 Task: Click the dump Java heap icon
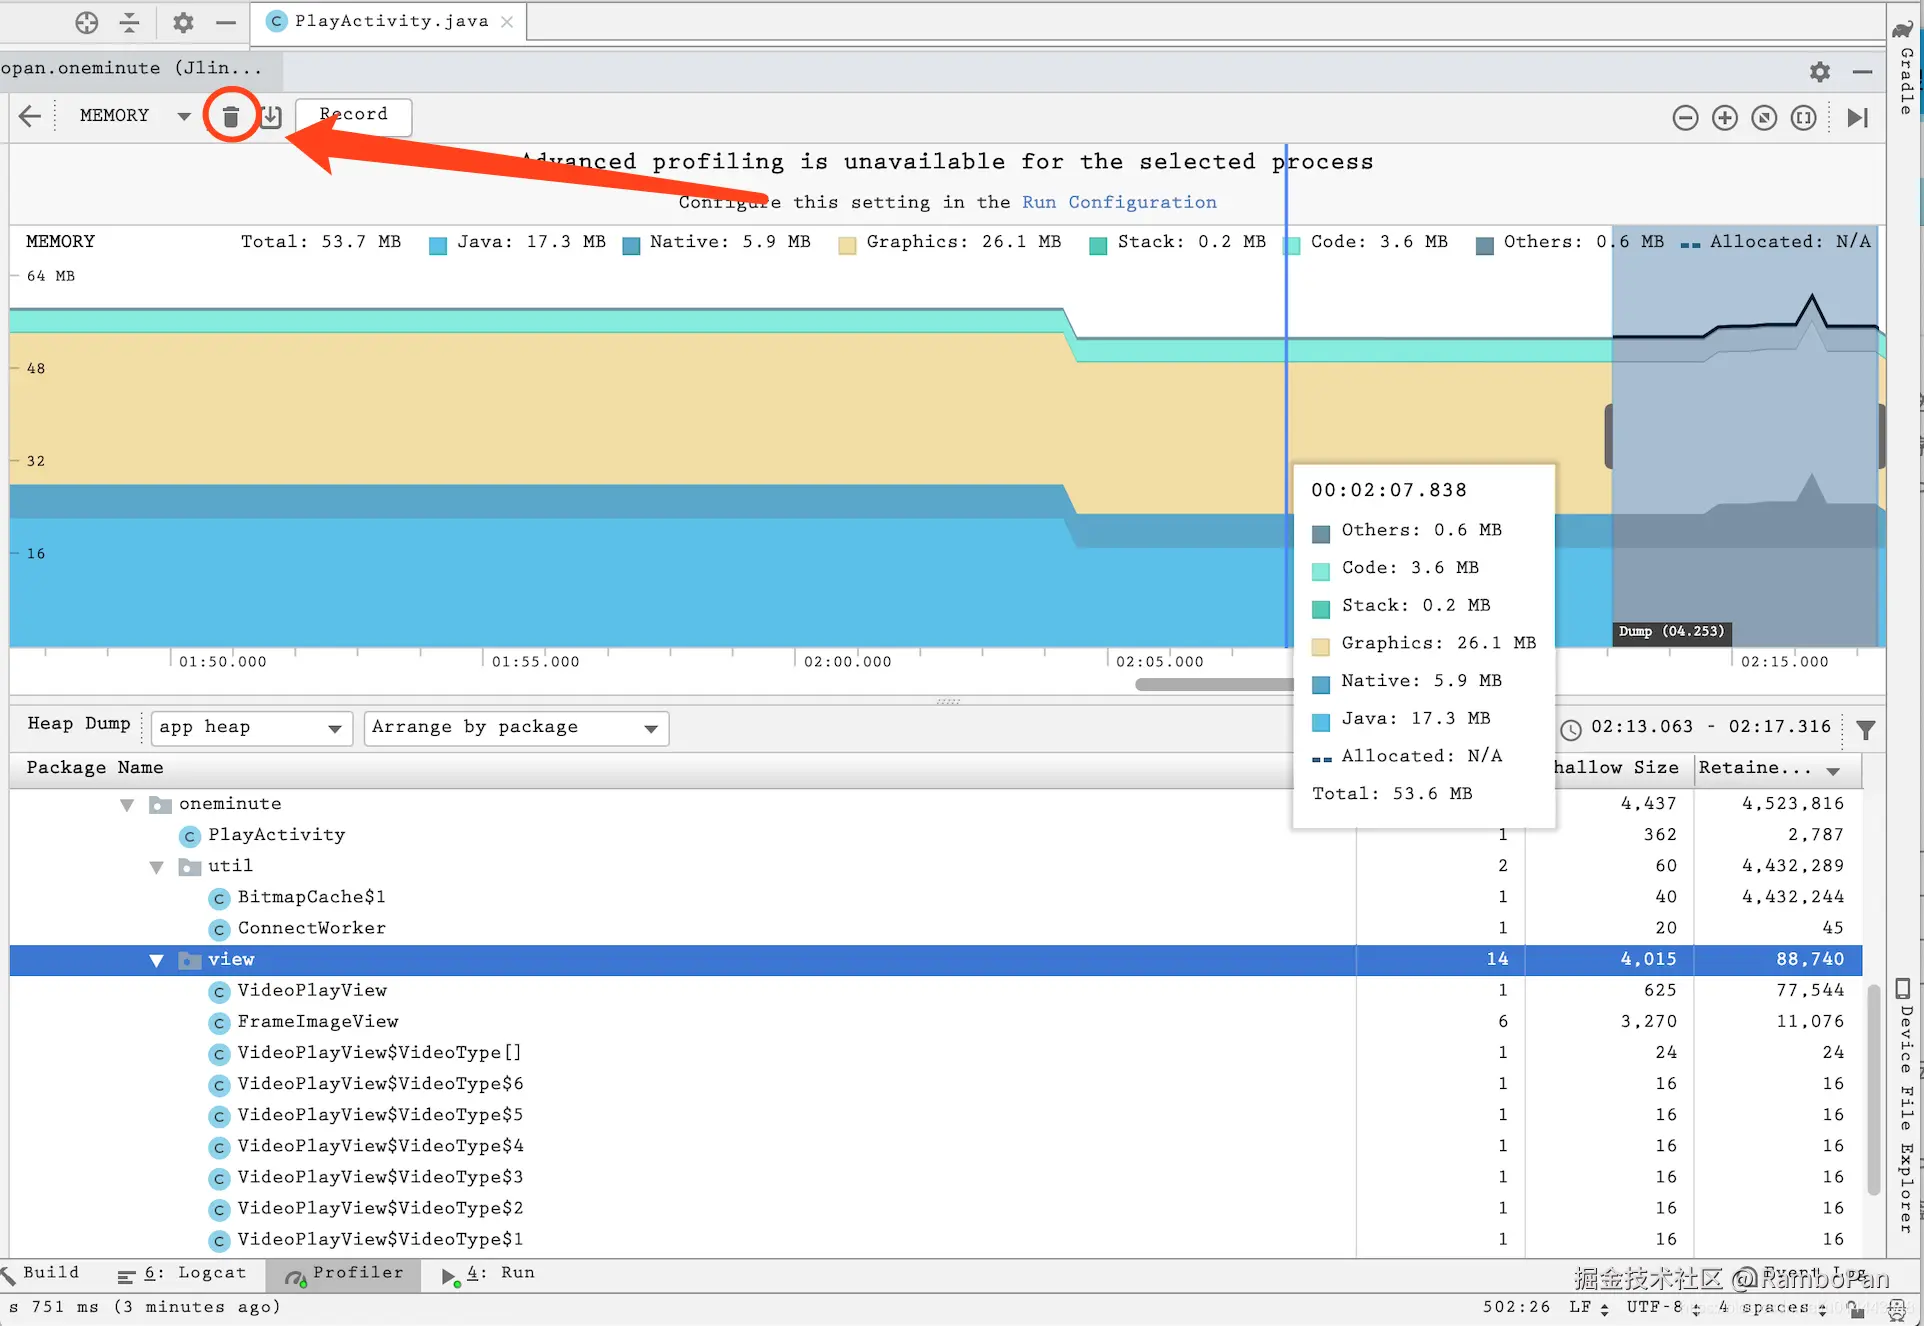(x=271, y=116)
